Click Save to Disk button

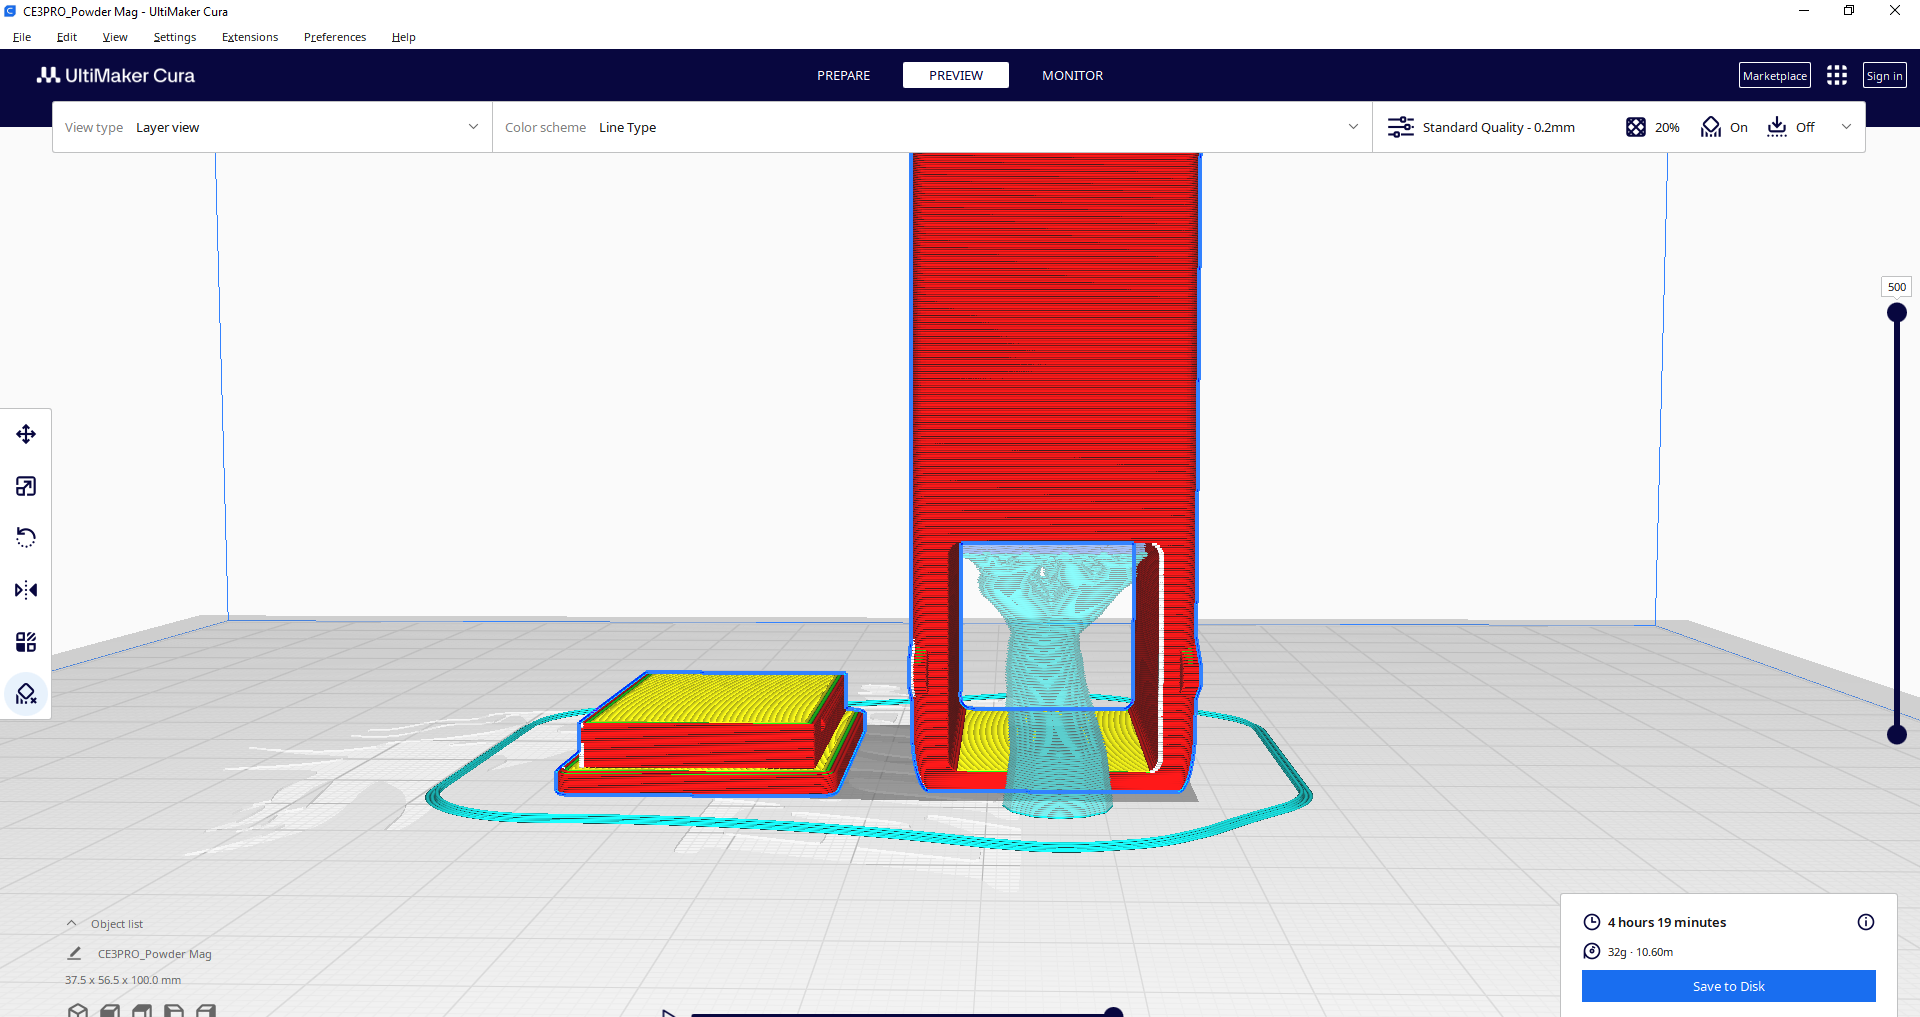(1728, 986)
